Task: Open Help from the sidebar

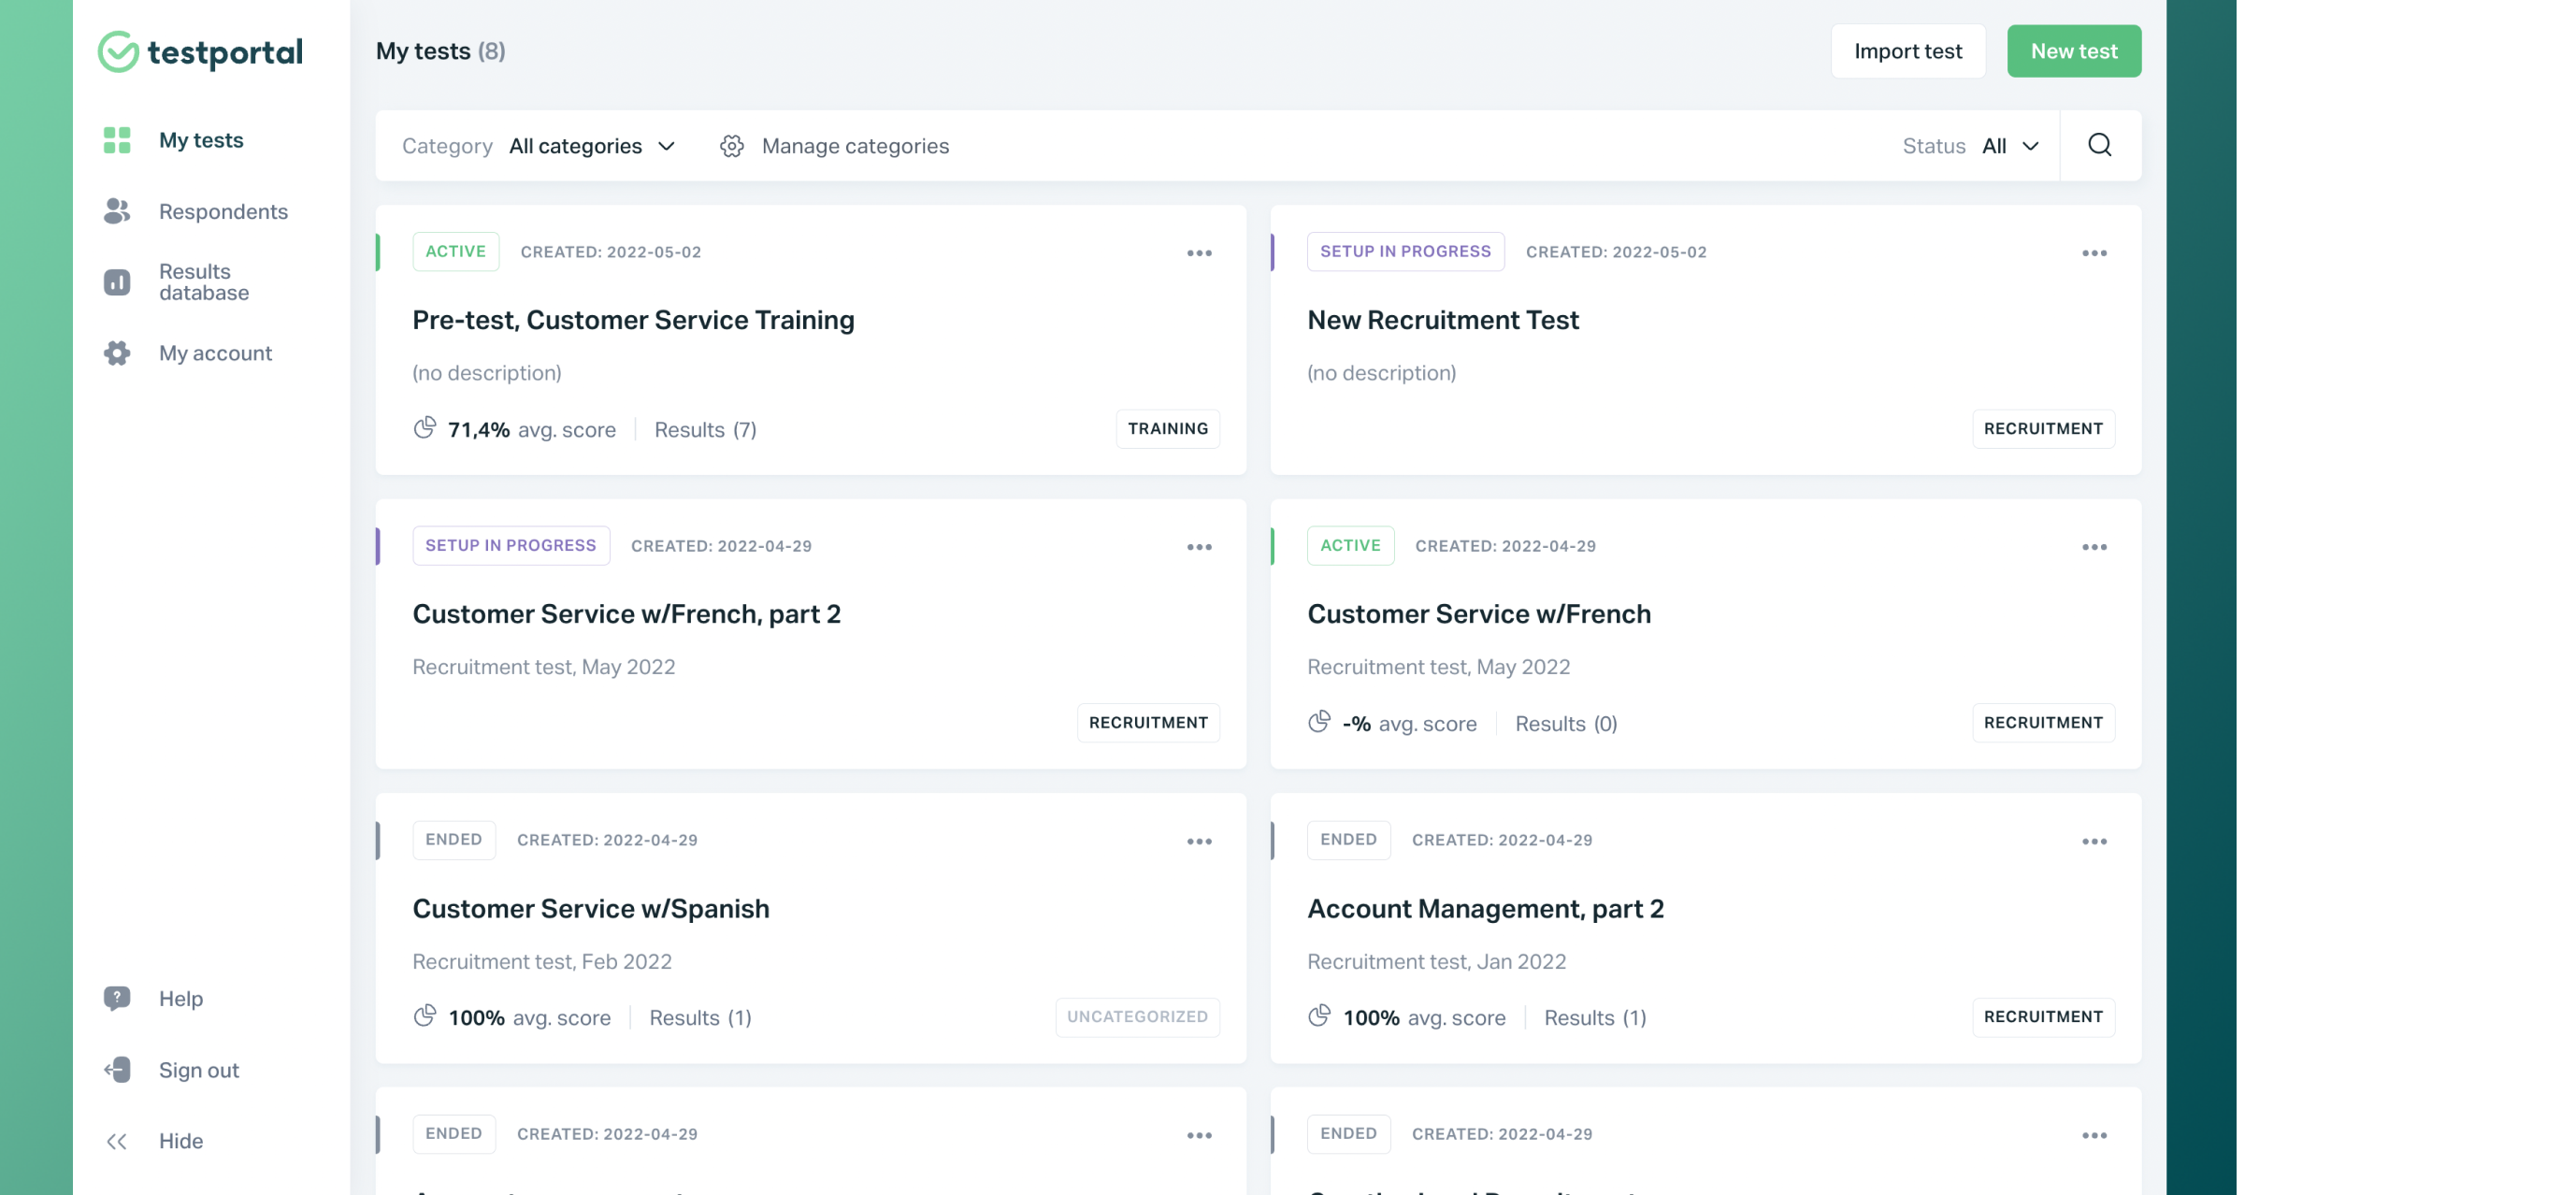Action: tap(180, 998)
